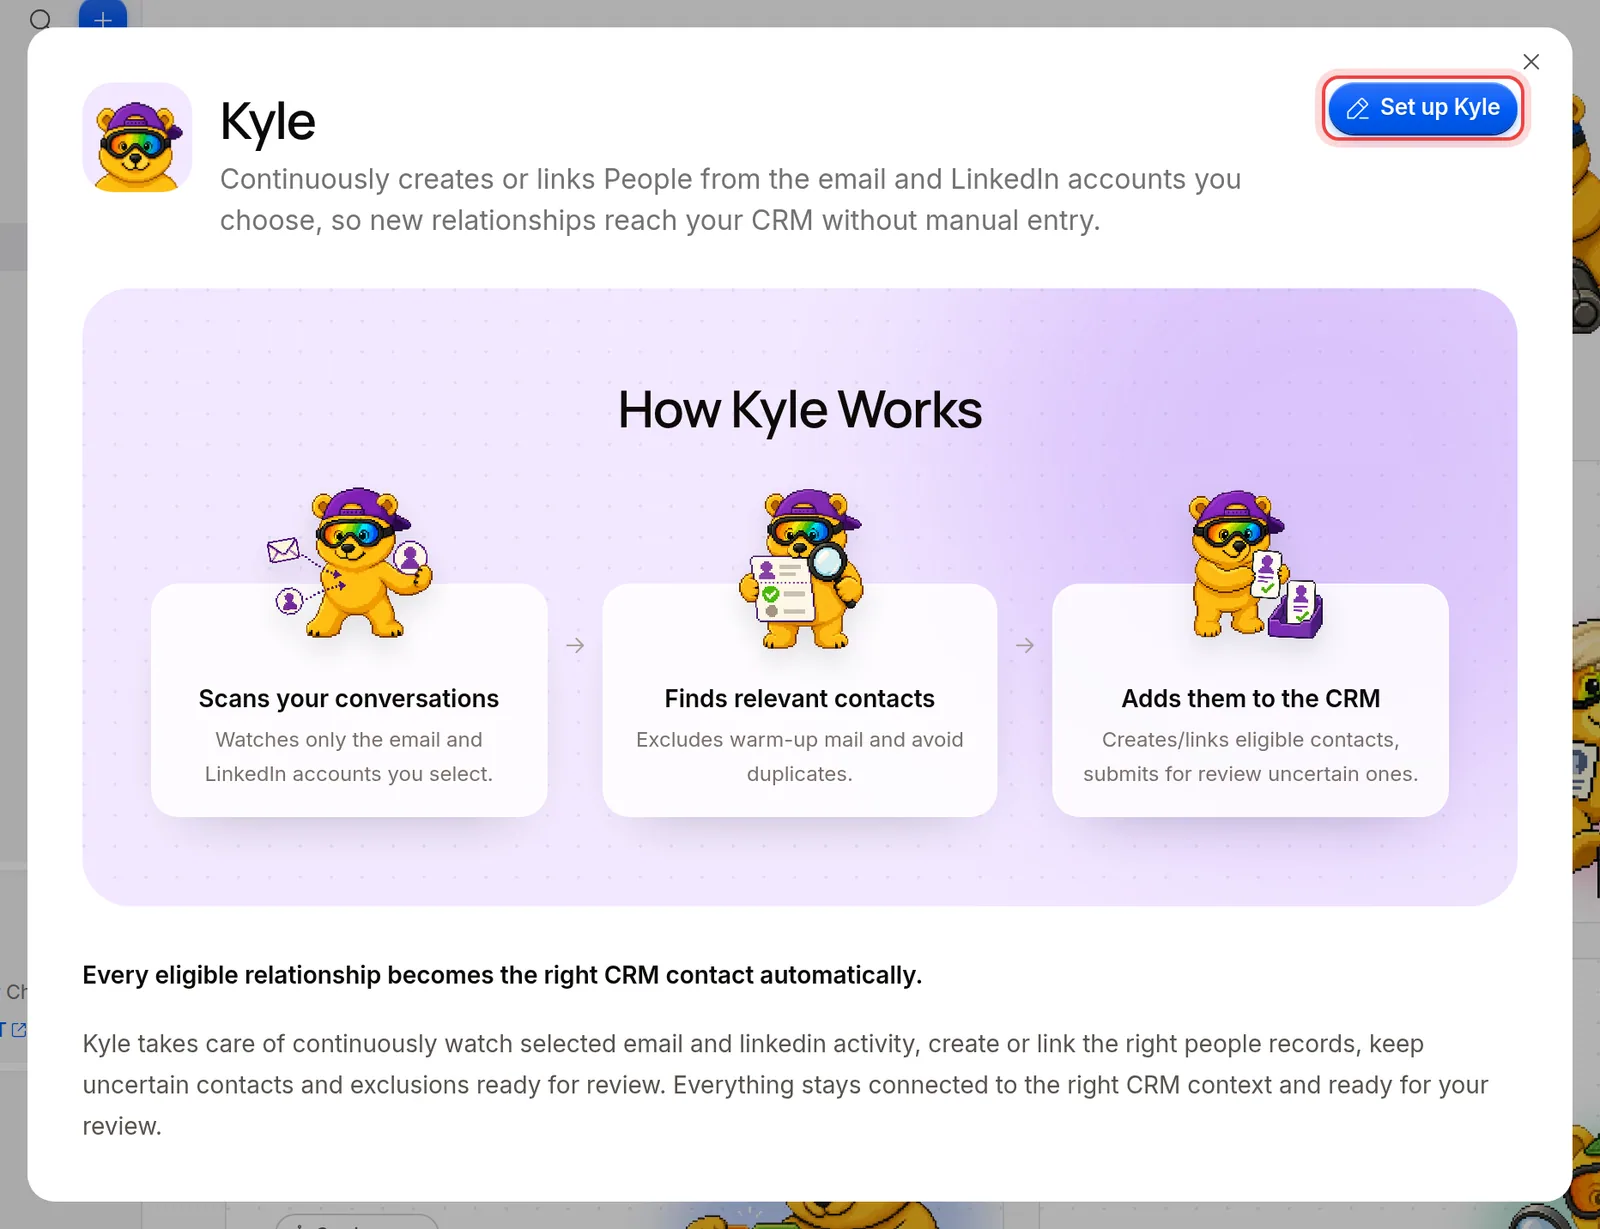Screen dimensions: 1600x1229
Task: Click the 'Kyle' title at the dialog top
Action: [x=268, y=122]
